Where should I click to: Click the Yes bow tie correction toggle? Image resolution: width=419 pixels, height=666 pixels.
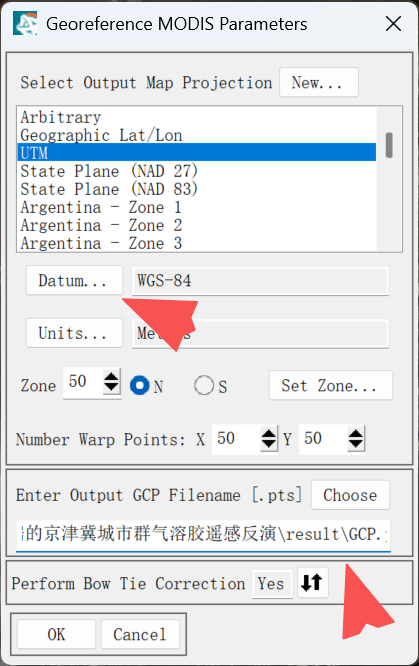[271, 584]
